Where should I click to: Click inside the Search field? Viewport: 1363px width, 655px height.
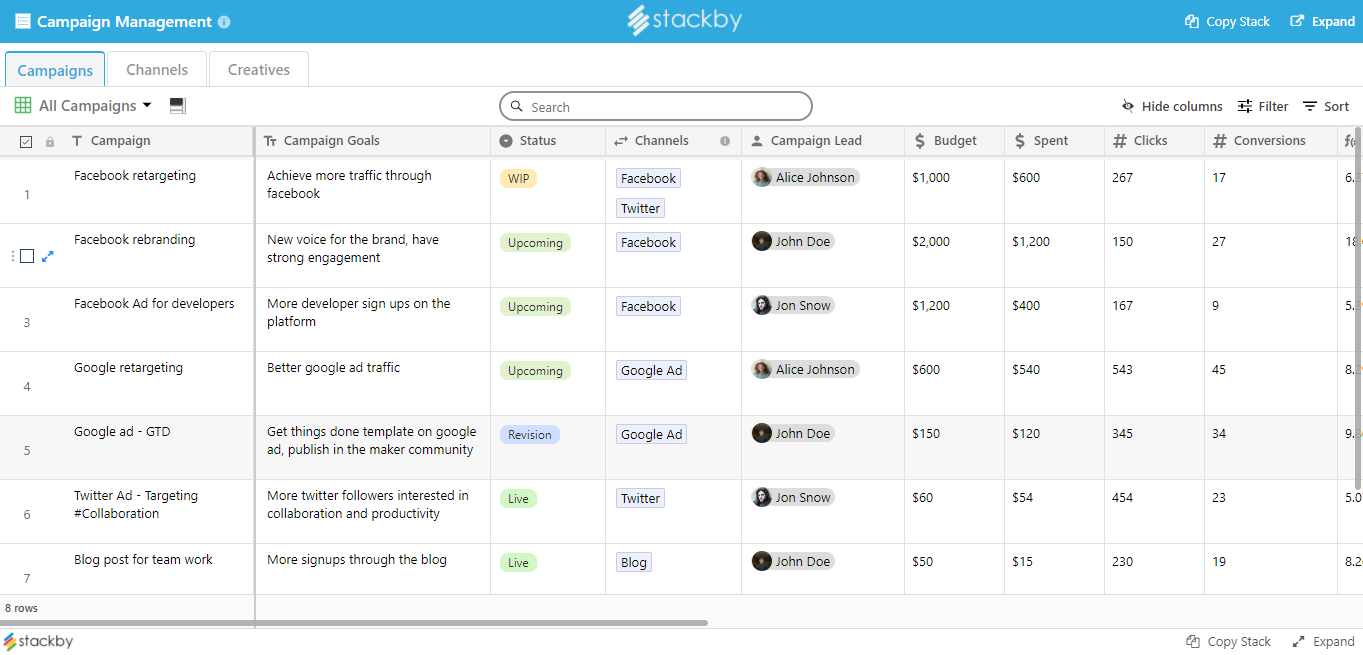click(x=656, y=107)
